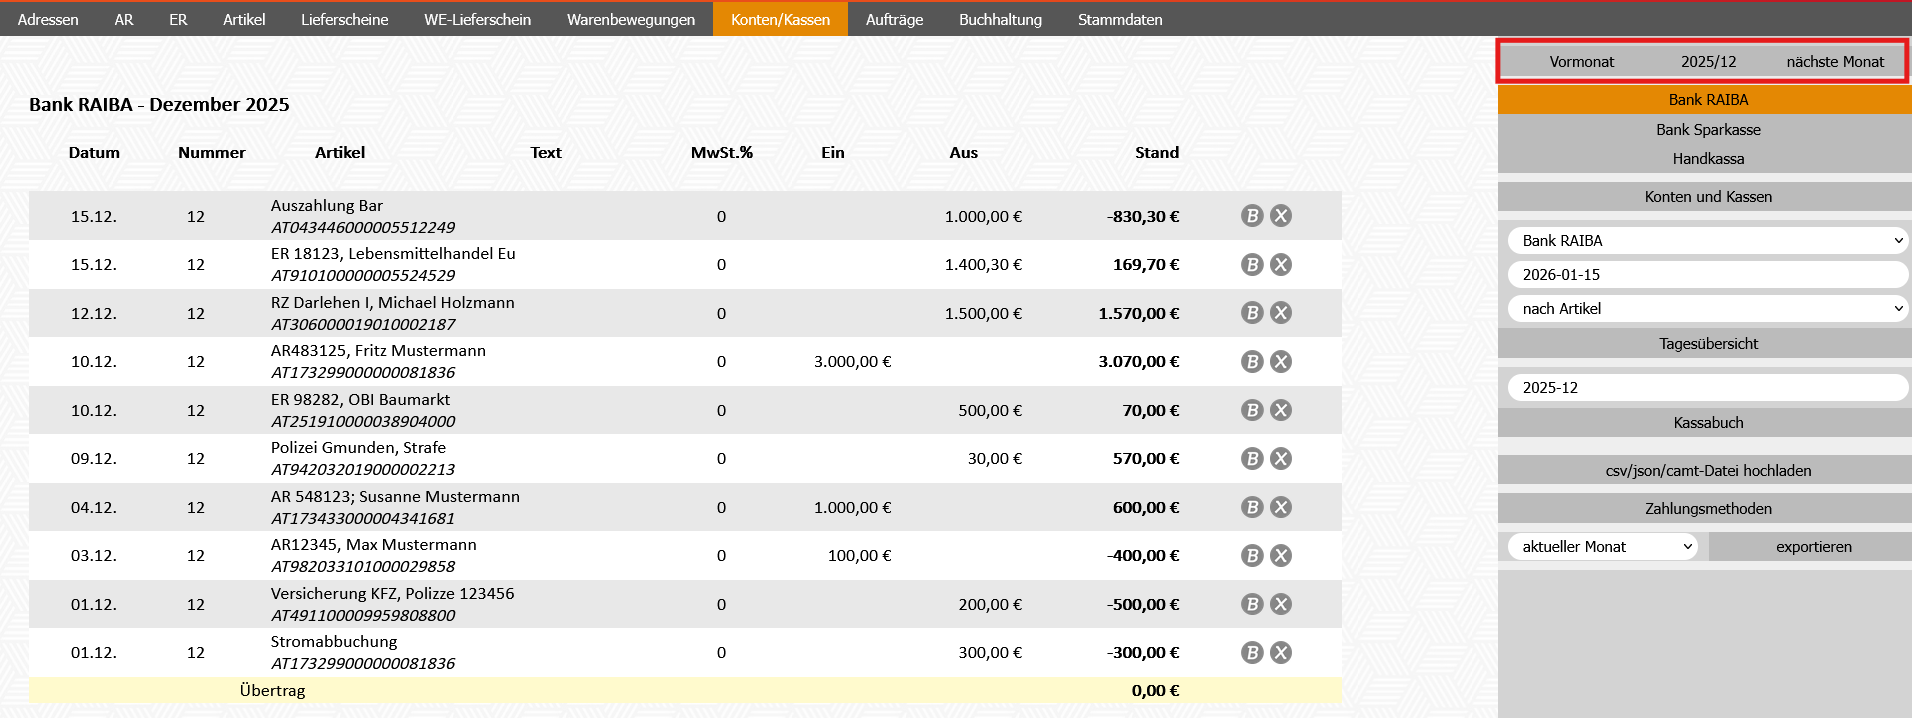Image resolution: width=1912 pixels, height=718 pixels.
Task: Click B icon on Susanne Mustermann row
Action: click(1252, 507)
